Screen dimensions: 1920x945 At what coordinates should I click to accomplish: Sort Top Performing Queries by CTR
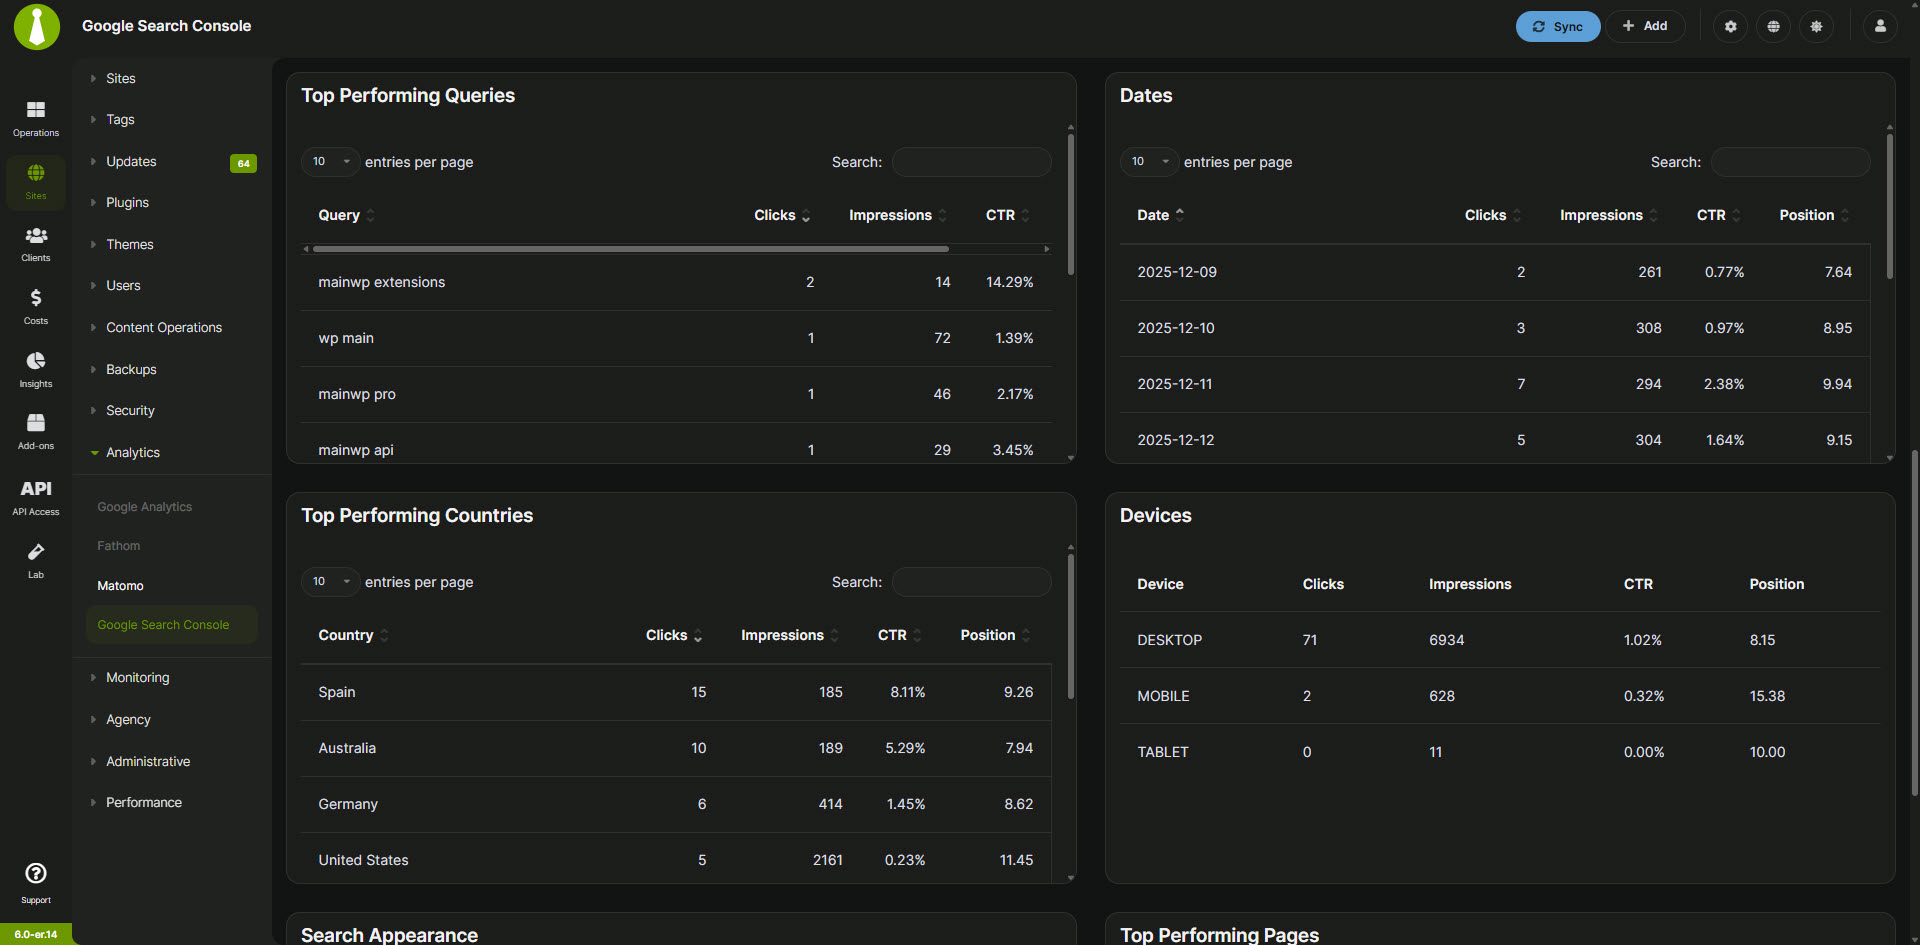1007,215
